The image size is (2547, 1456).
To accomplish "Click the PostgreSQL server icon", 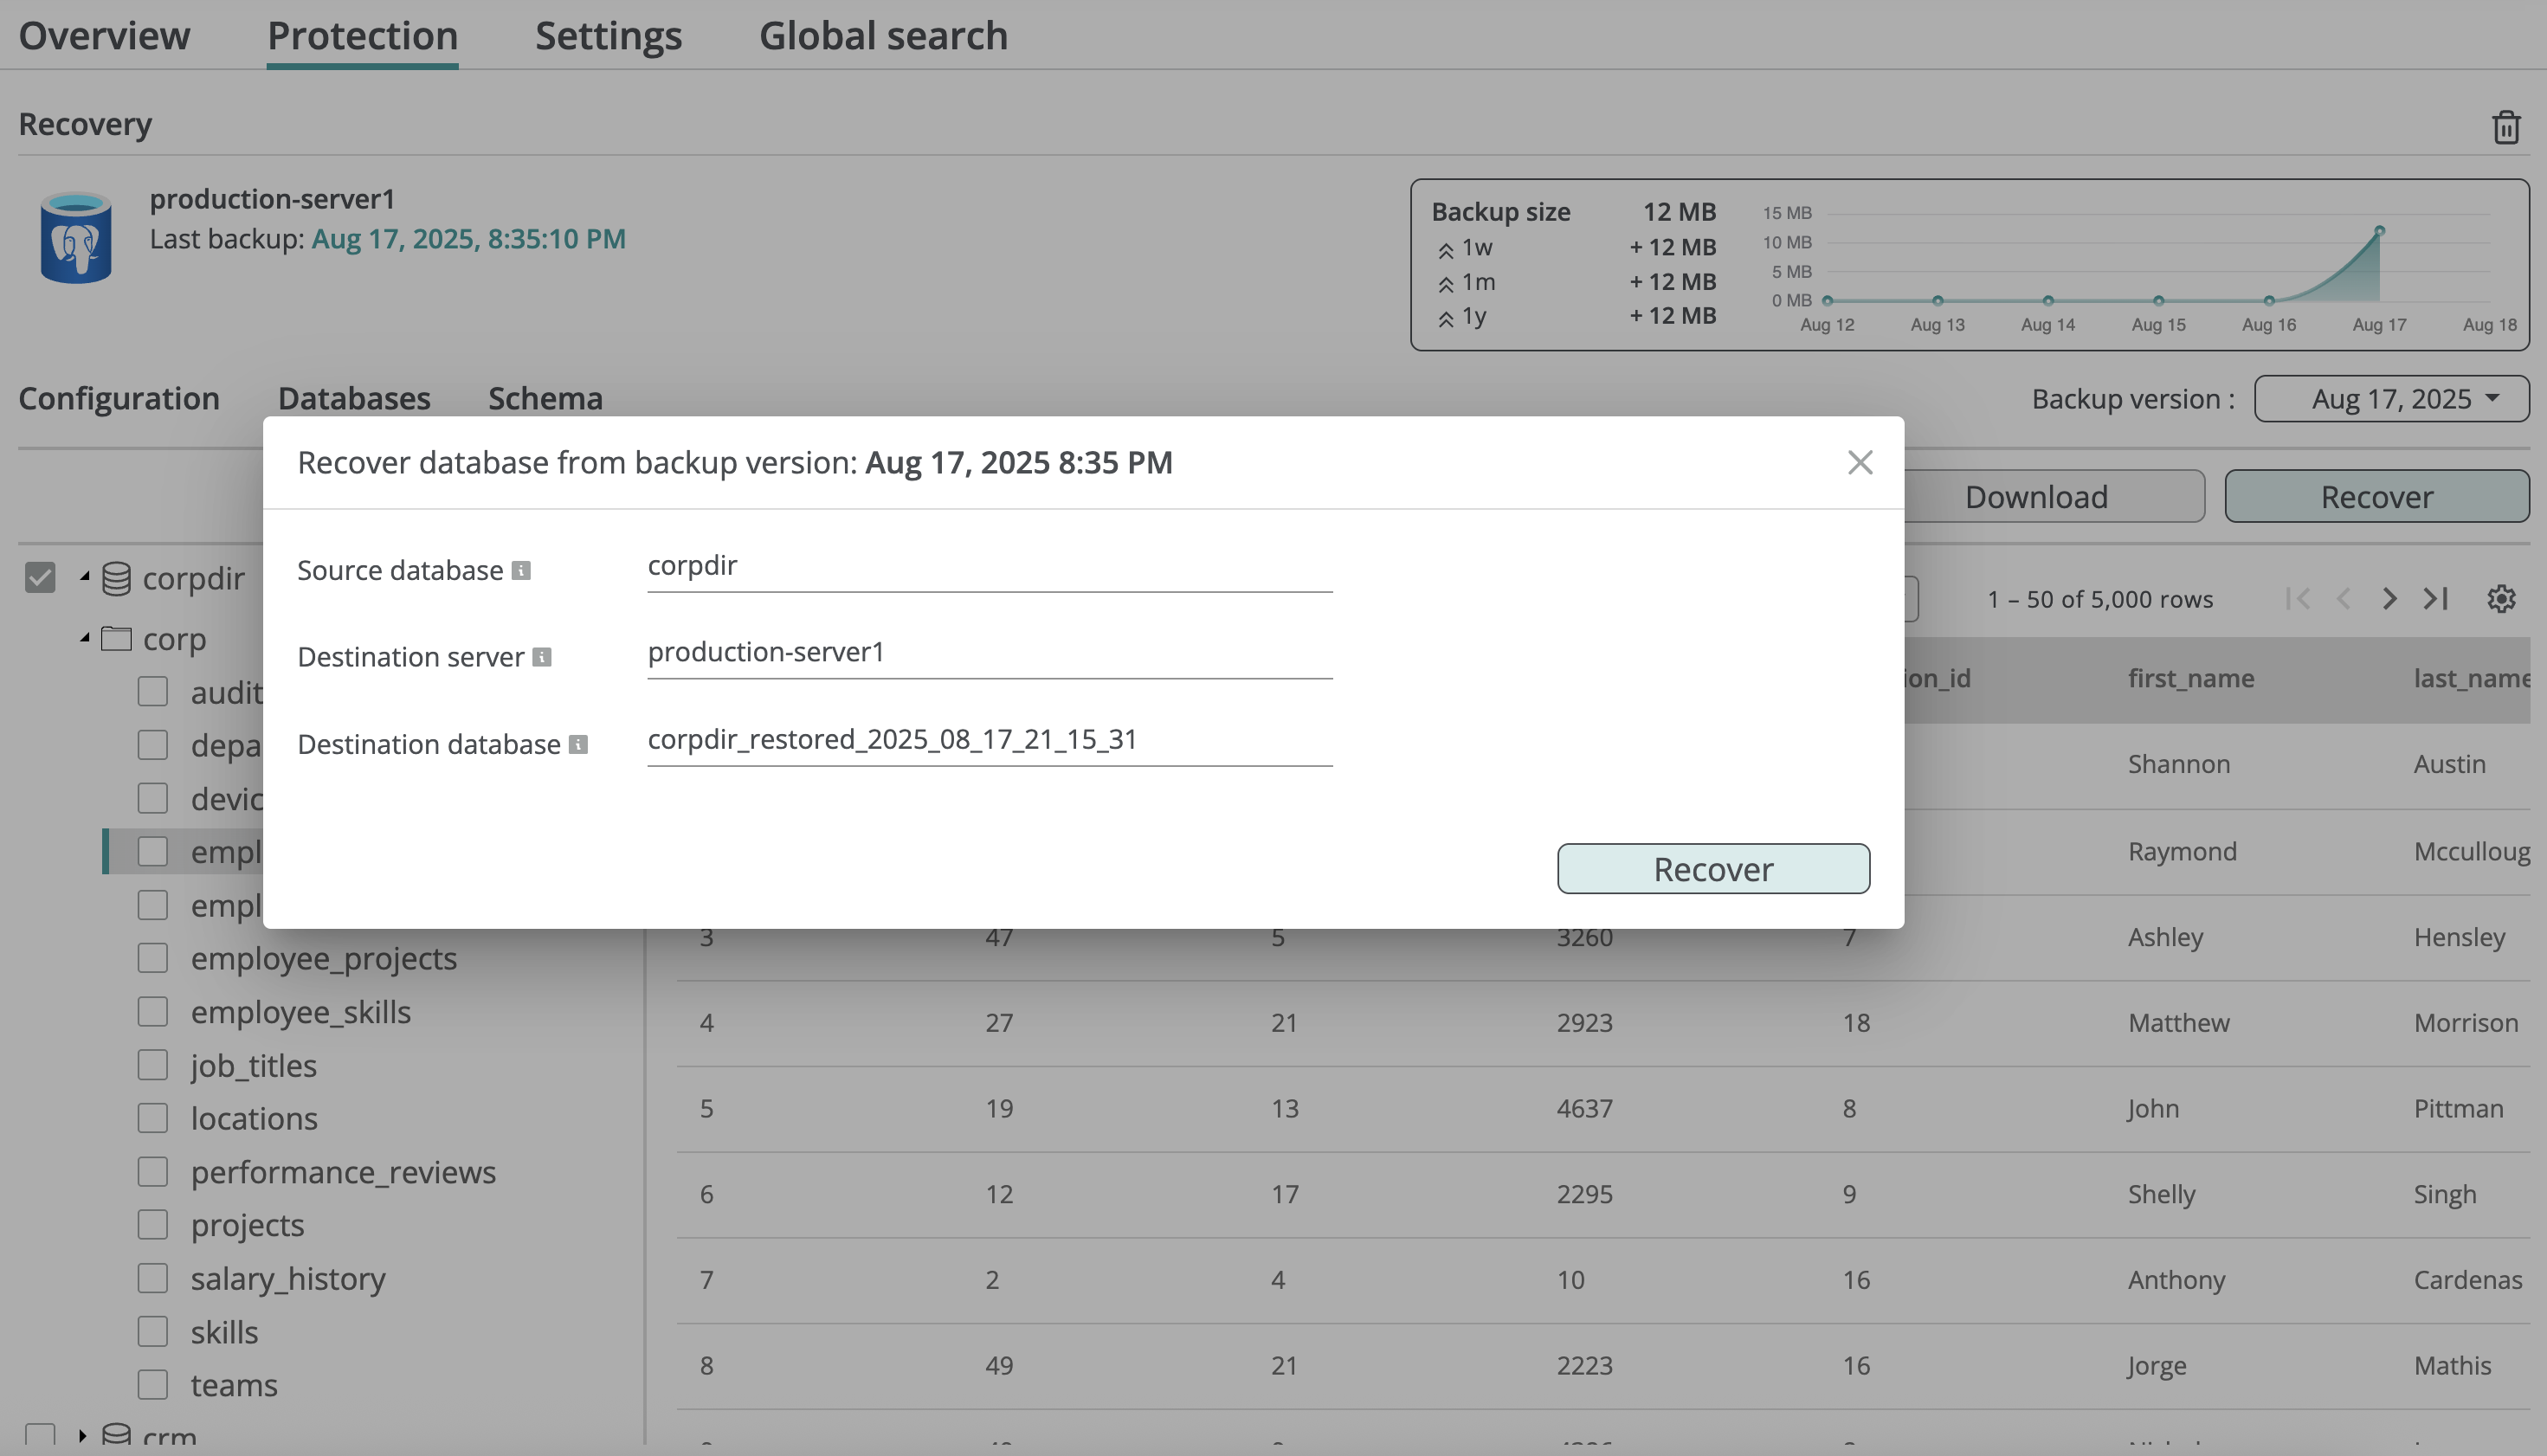I will pyautogui.click(x=76, y=238).
